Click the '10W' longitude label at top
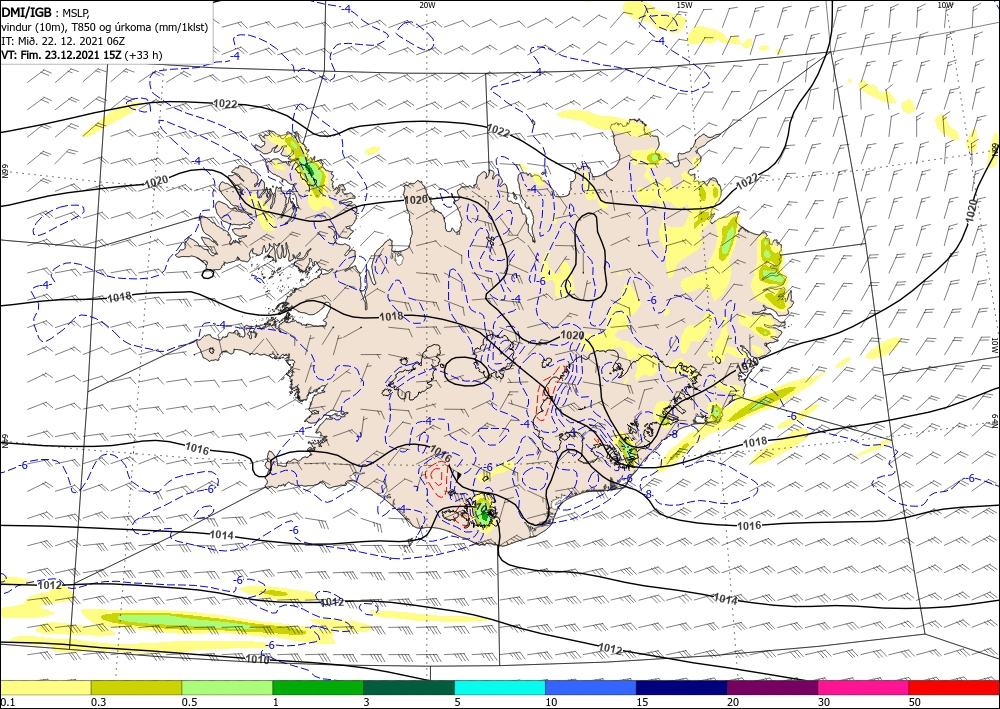The width and height of the screenshot is (1000, 709). 945,5
